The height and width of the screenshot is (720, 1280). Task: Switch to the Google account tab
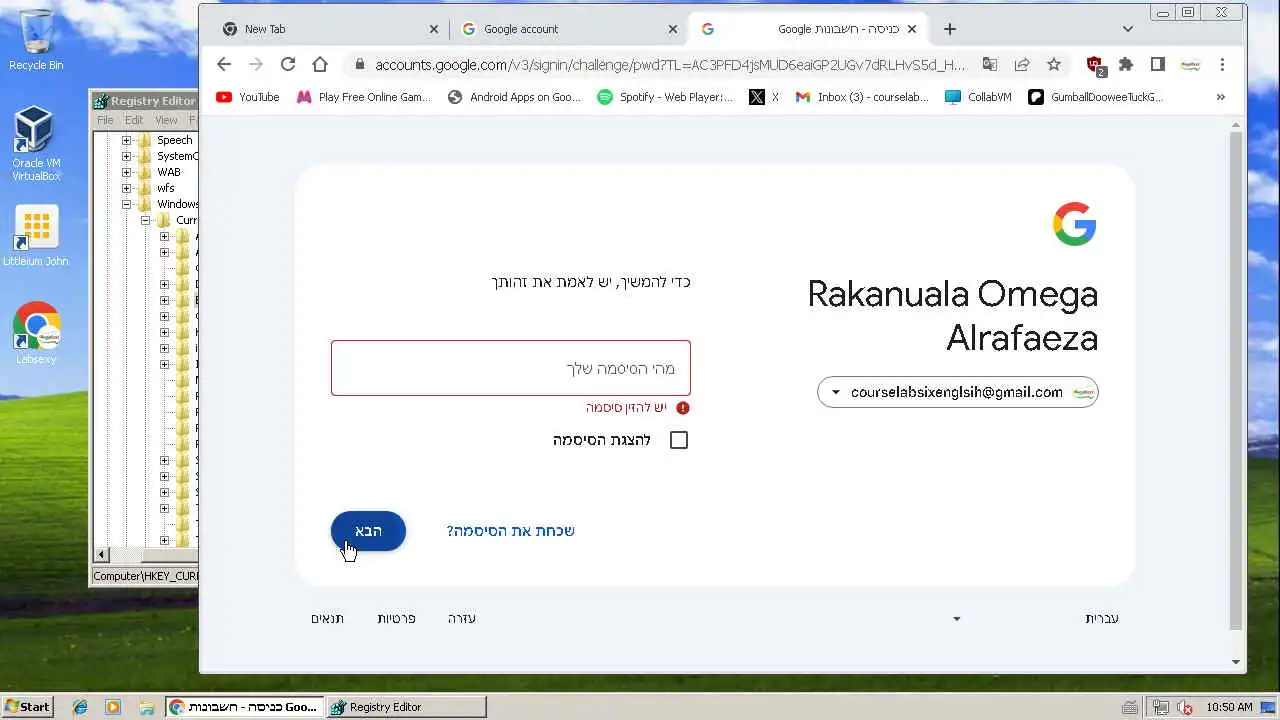point(570,29)
